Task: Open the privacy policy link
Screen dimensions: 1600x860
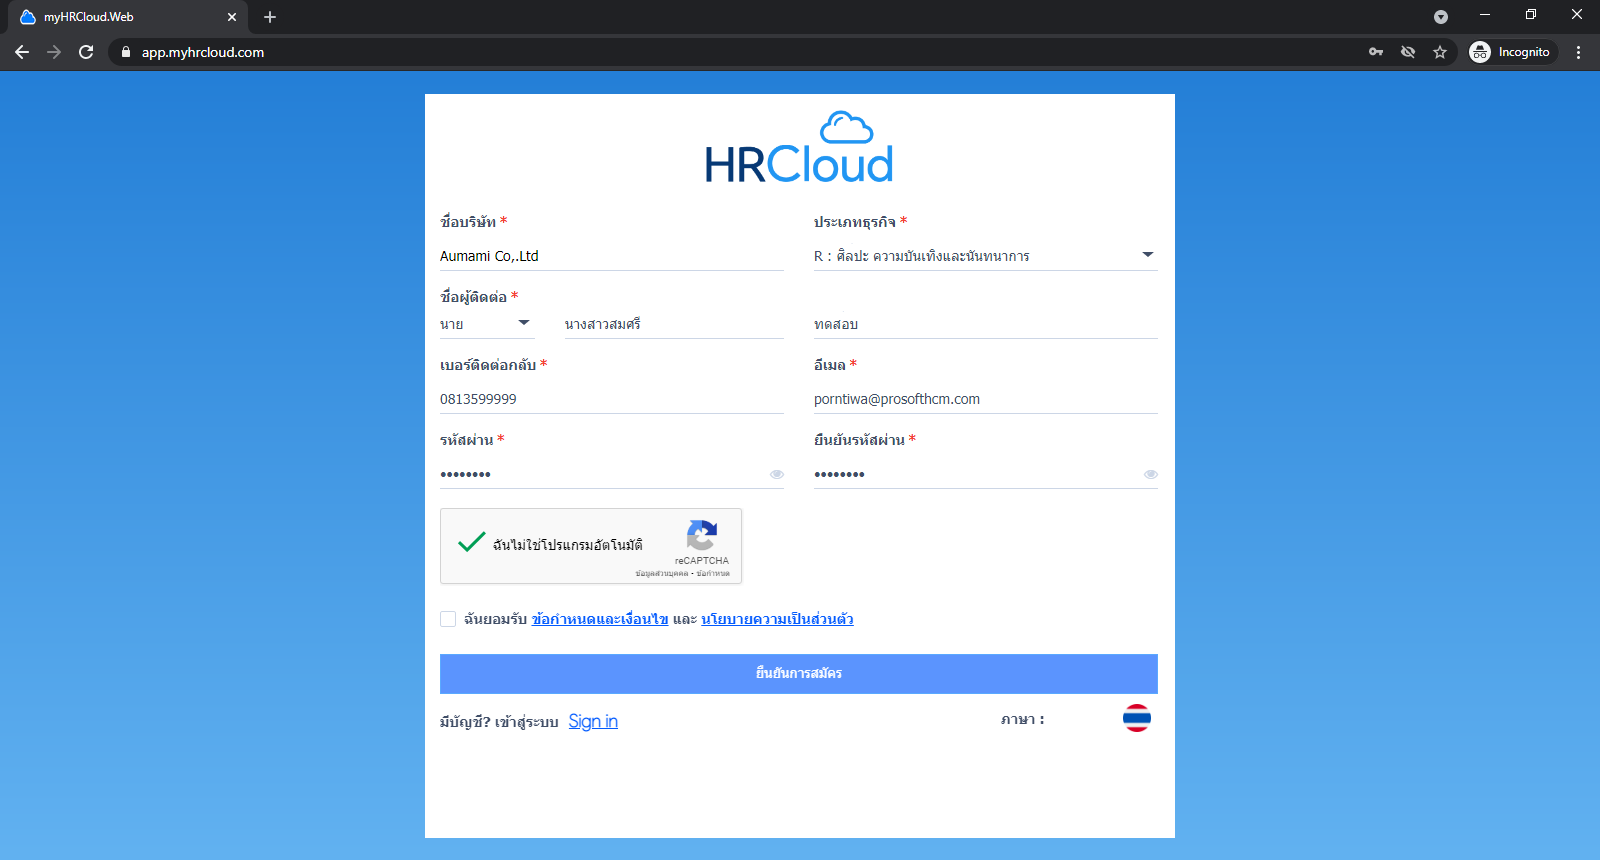Action: click(x=777, y=619)
